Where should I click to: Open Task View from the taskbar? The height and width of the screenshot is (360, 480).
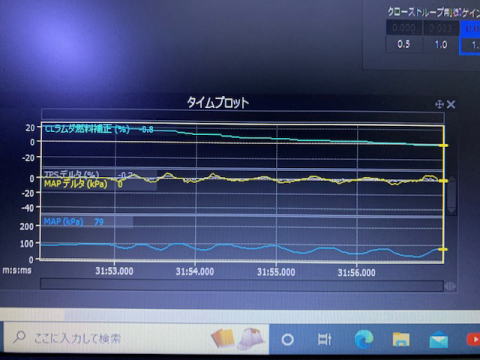(325, 339)
